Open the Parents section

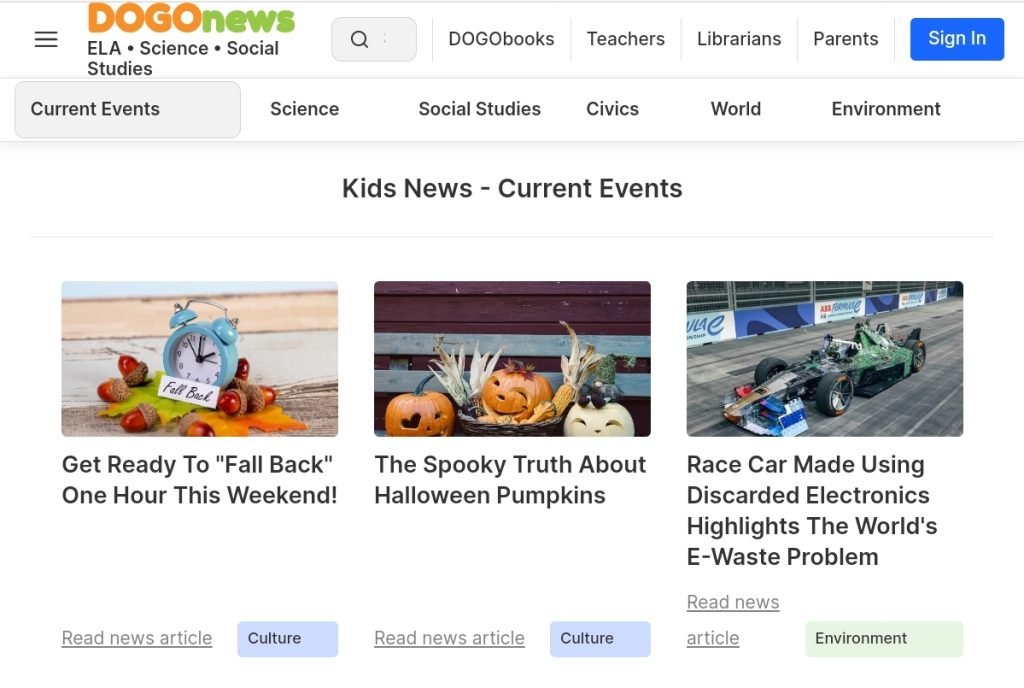pyautogui.click(x=845, y=39)
